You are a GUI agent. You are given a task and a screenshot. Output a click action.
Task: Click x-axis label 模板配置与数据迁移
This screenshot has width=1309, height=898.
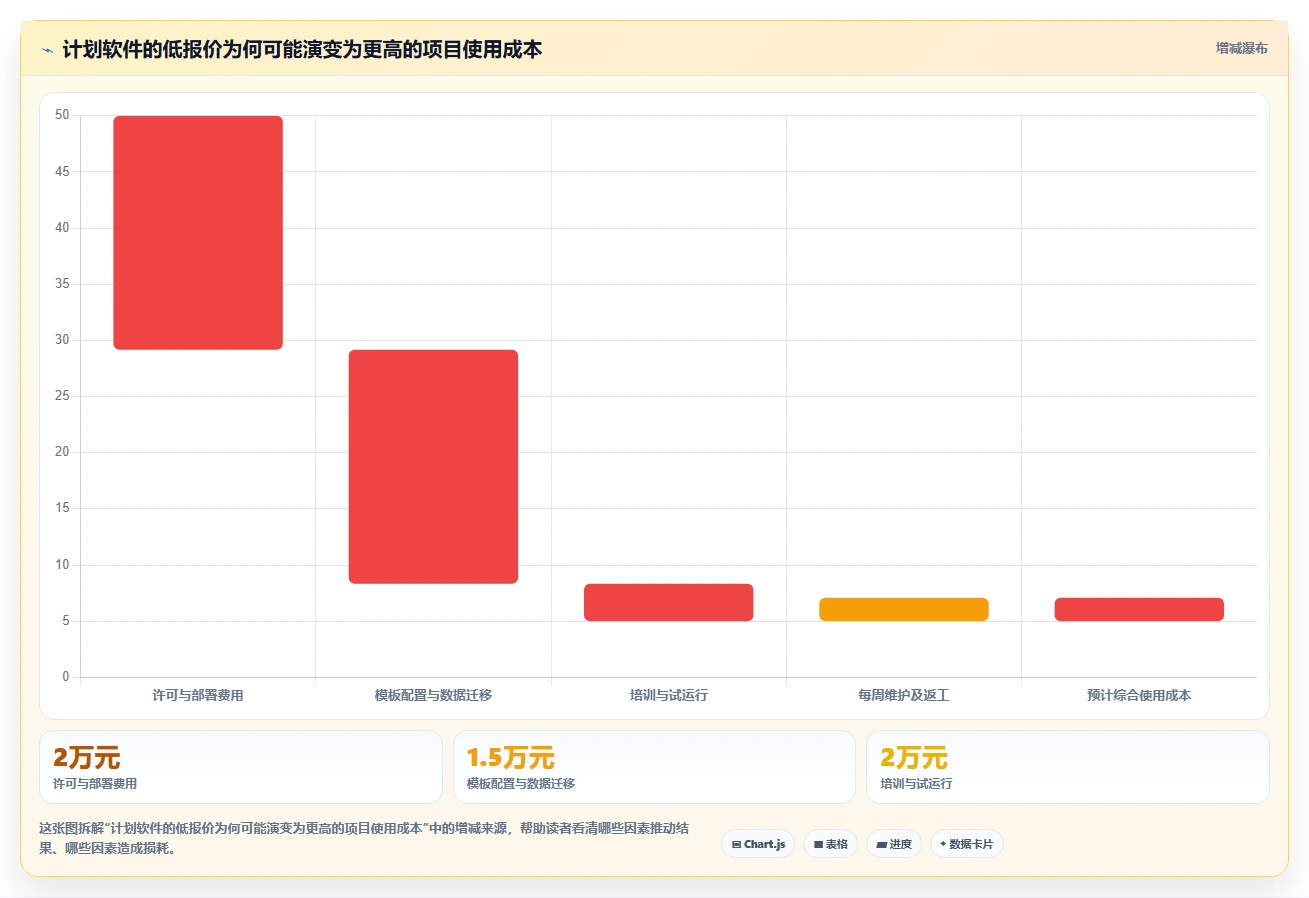tap(433, 695)
